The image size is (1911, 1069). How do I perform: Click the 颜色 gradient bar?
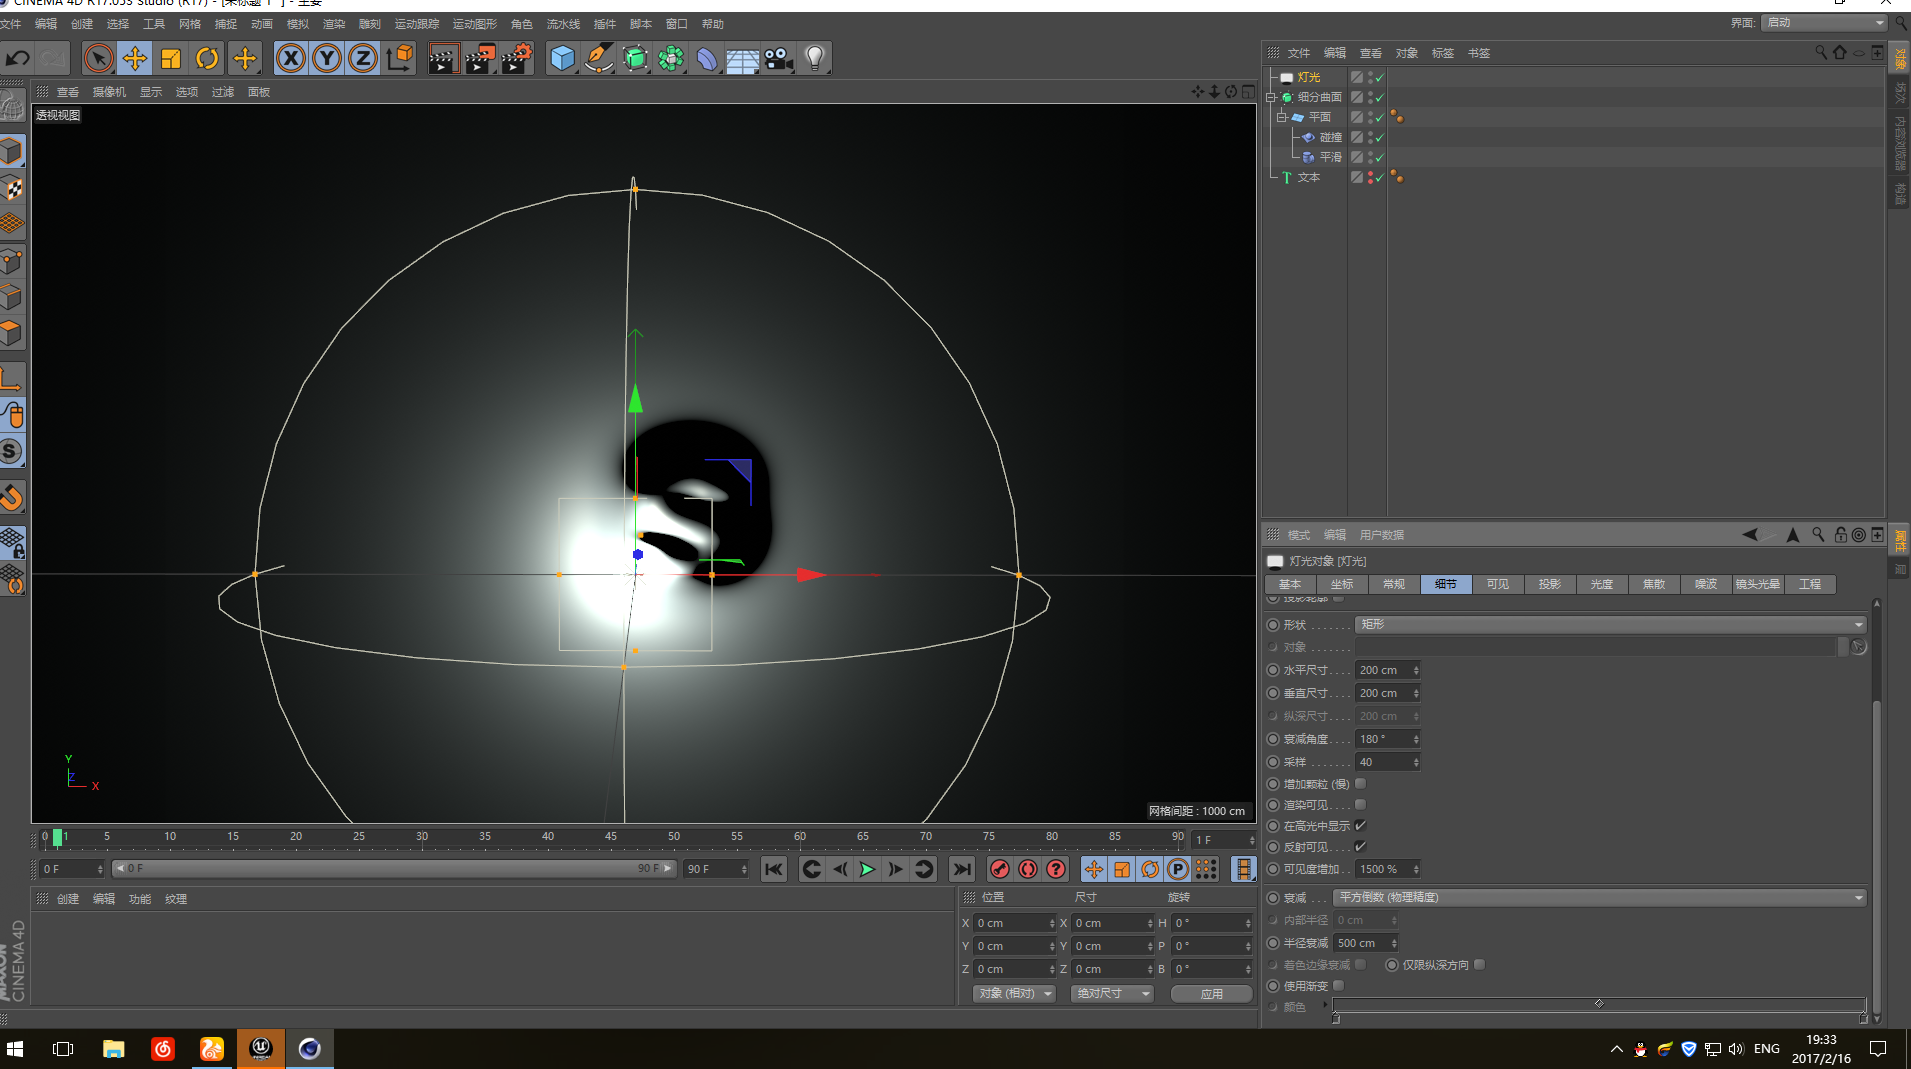(x=1599, y=1005)
